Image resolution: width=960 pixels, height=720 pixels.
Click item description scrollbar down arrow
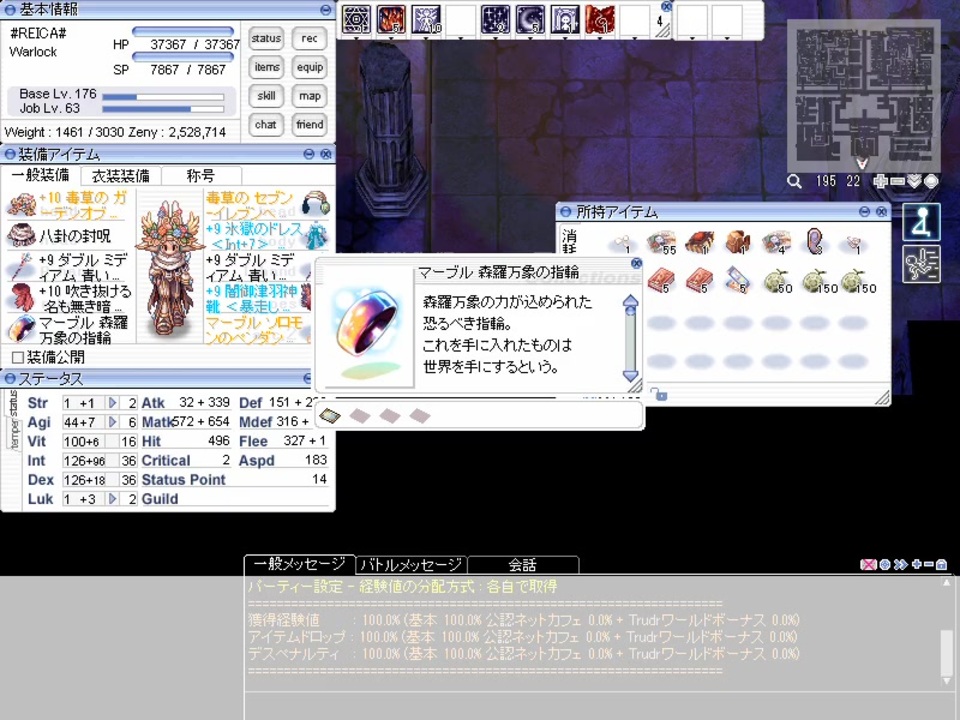click(x=631, y=375)
